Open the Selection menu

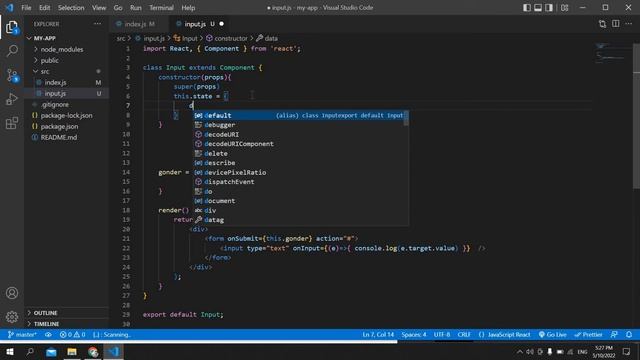[x=71, y=7]
